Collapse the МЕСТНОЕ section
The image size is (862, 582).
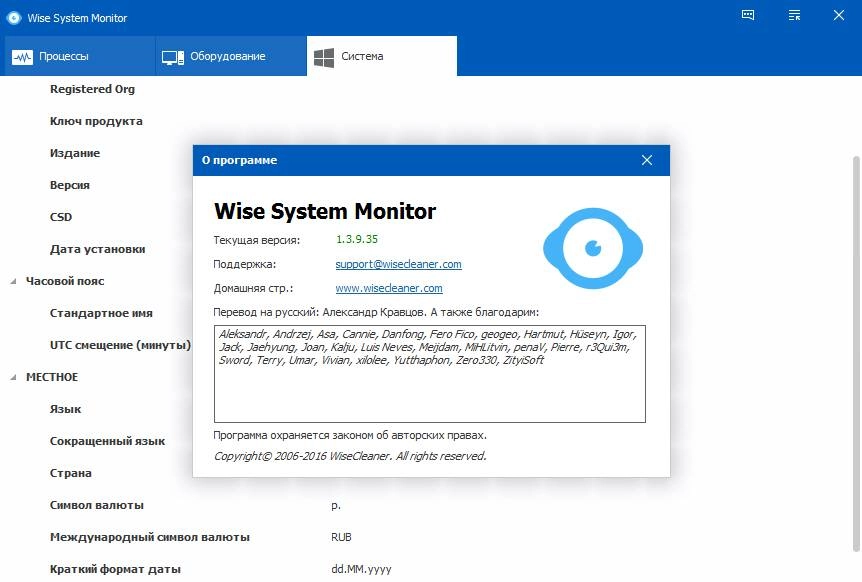coord(13,378)
